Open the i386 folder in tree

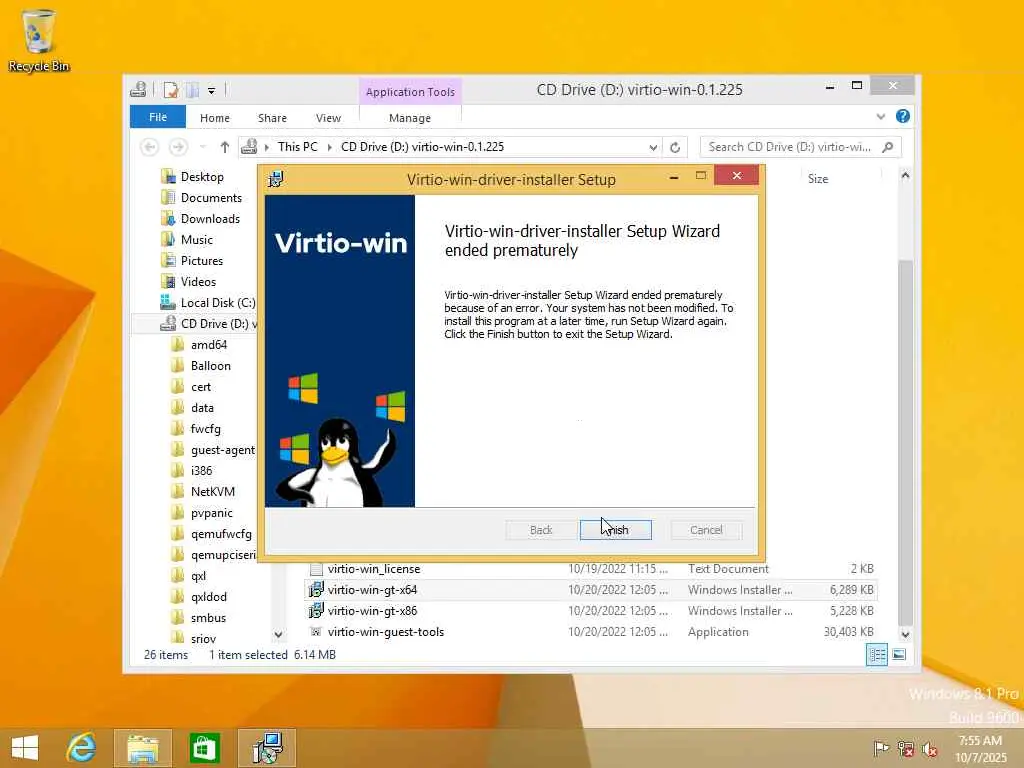201,470
